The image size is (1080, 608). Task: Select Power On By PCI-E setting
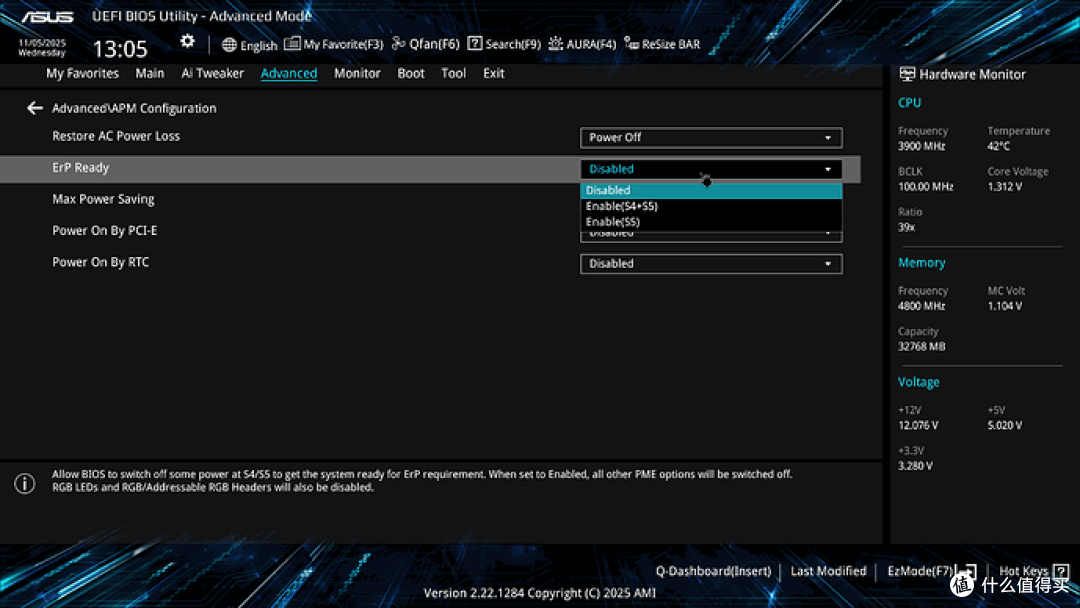click(105, 231)
